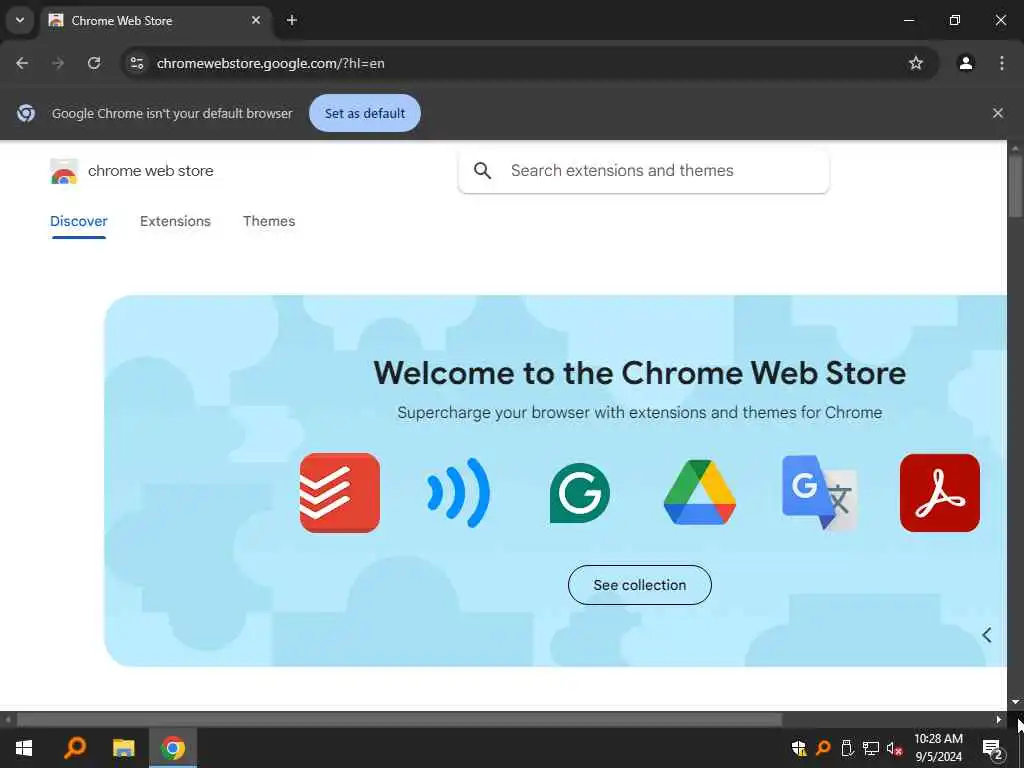View site information icon in address bar
This screenshot has height=768, width=1024.
tap(137, 63)
